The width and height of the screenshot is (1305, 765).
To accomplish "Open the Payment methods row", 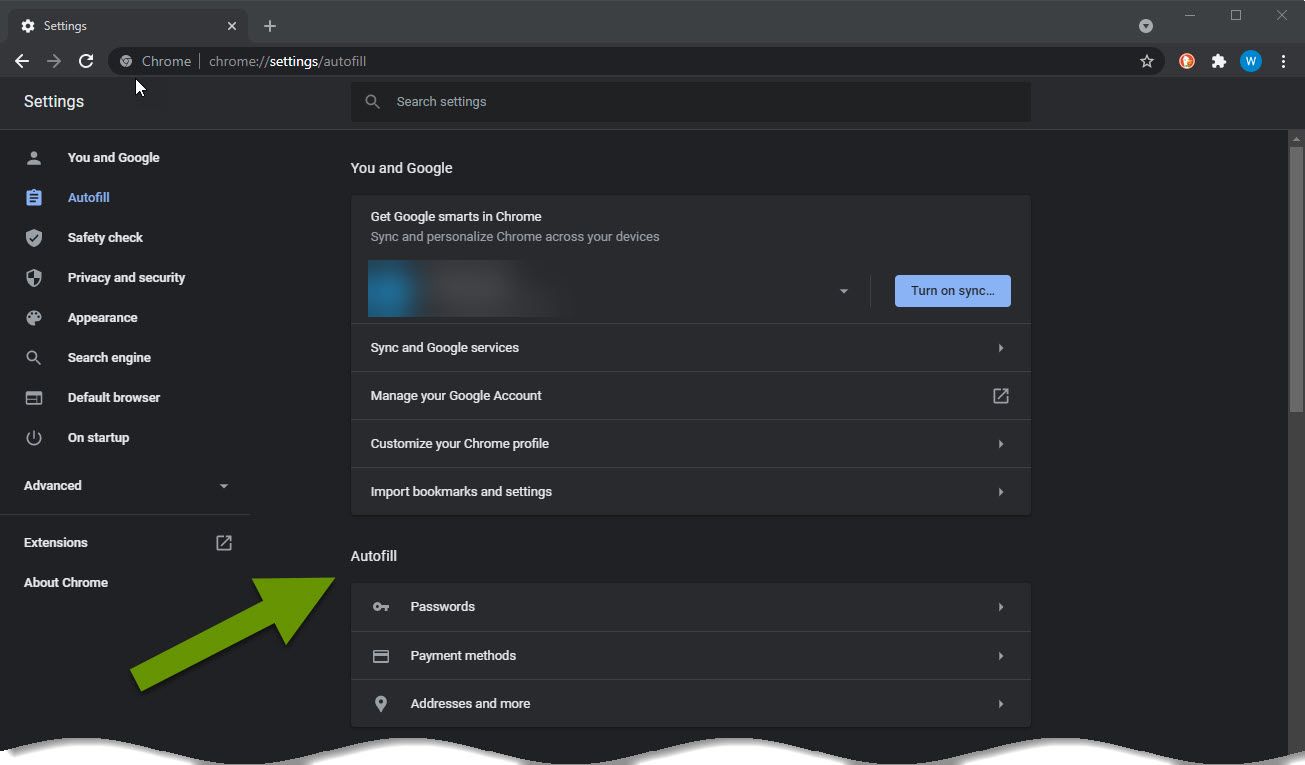I will pos(691,656).
